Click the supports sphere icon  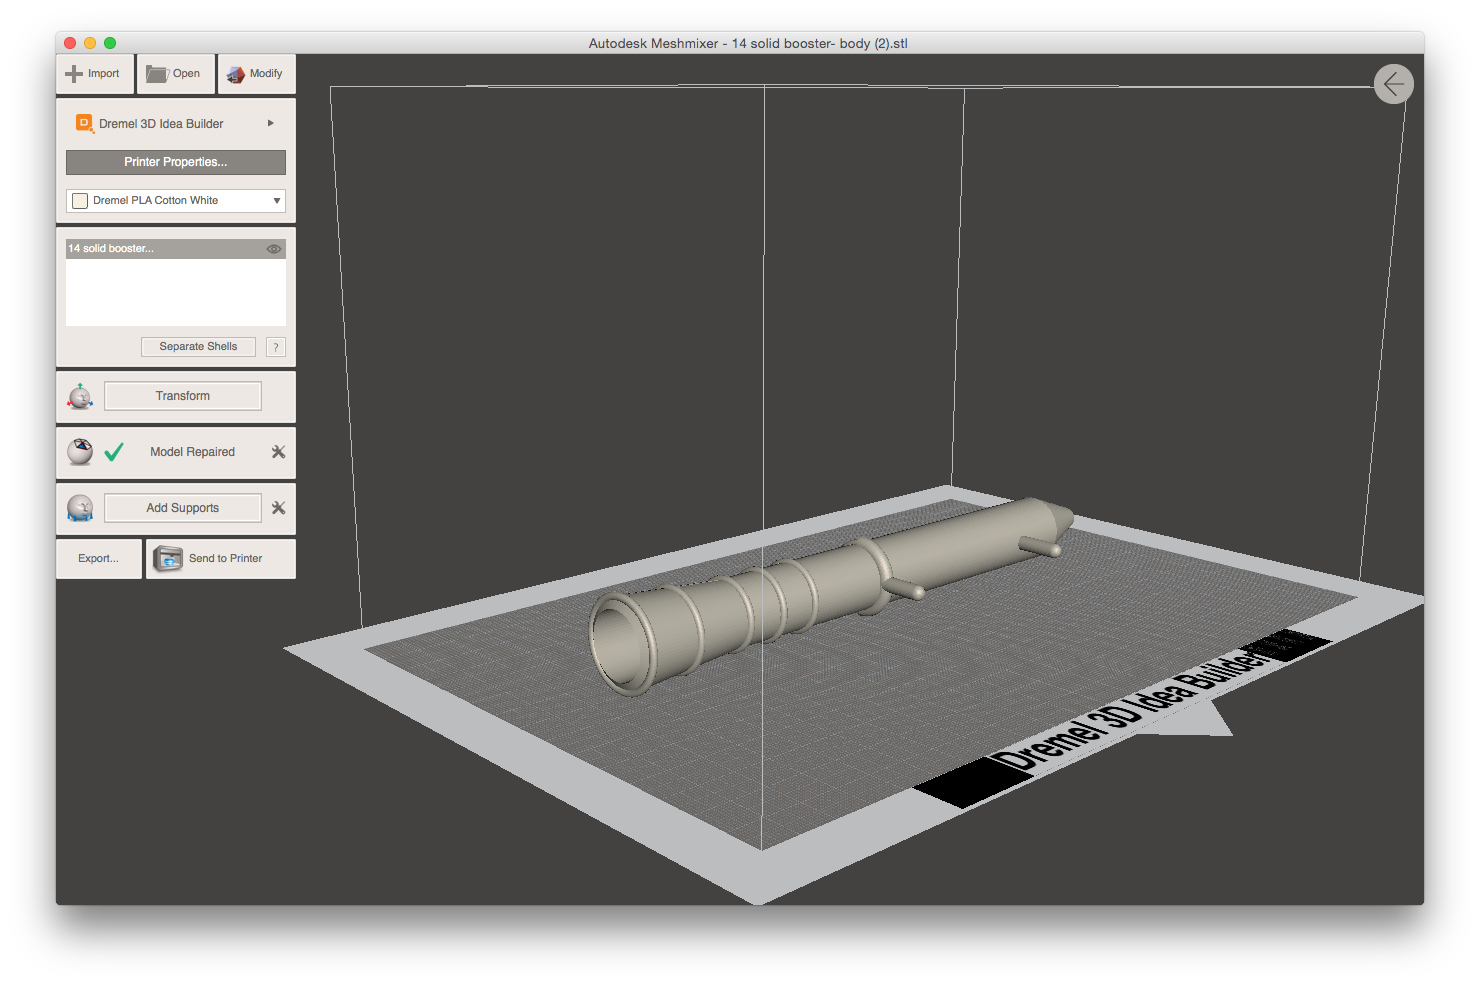click(80, 508)
